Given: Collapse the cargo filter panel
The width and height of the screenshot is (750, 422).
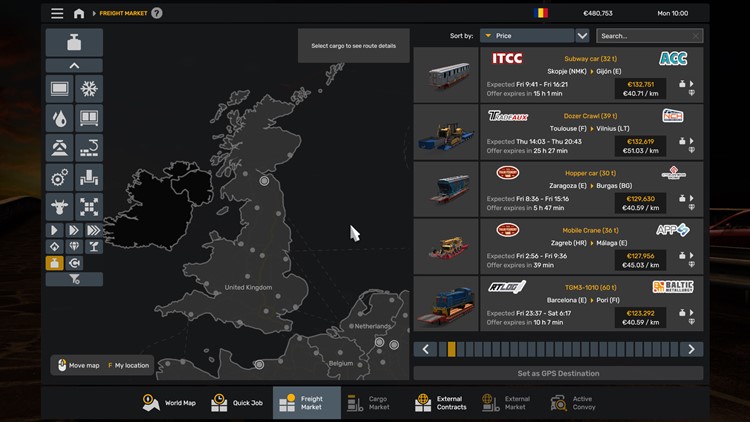Looking at the screenshot, I should point(74,66).
